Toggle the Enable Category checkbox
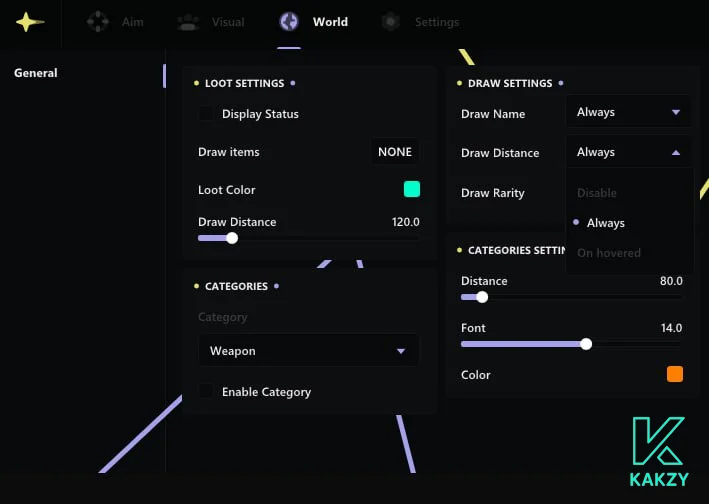 point(206,392)
